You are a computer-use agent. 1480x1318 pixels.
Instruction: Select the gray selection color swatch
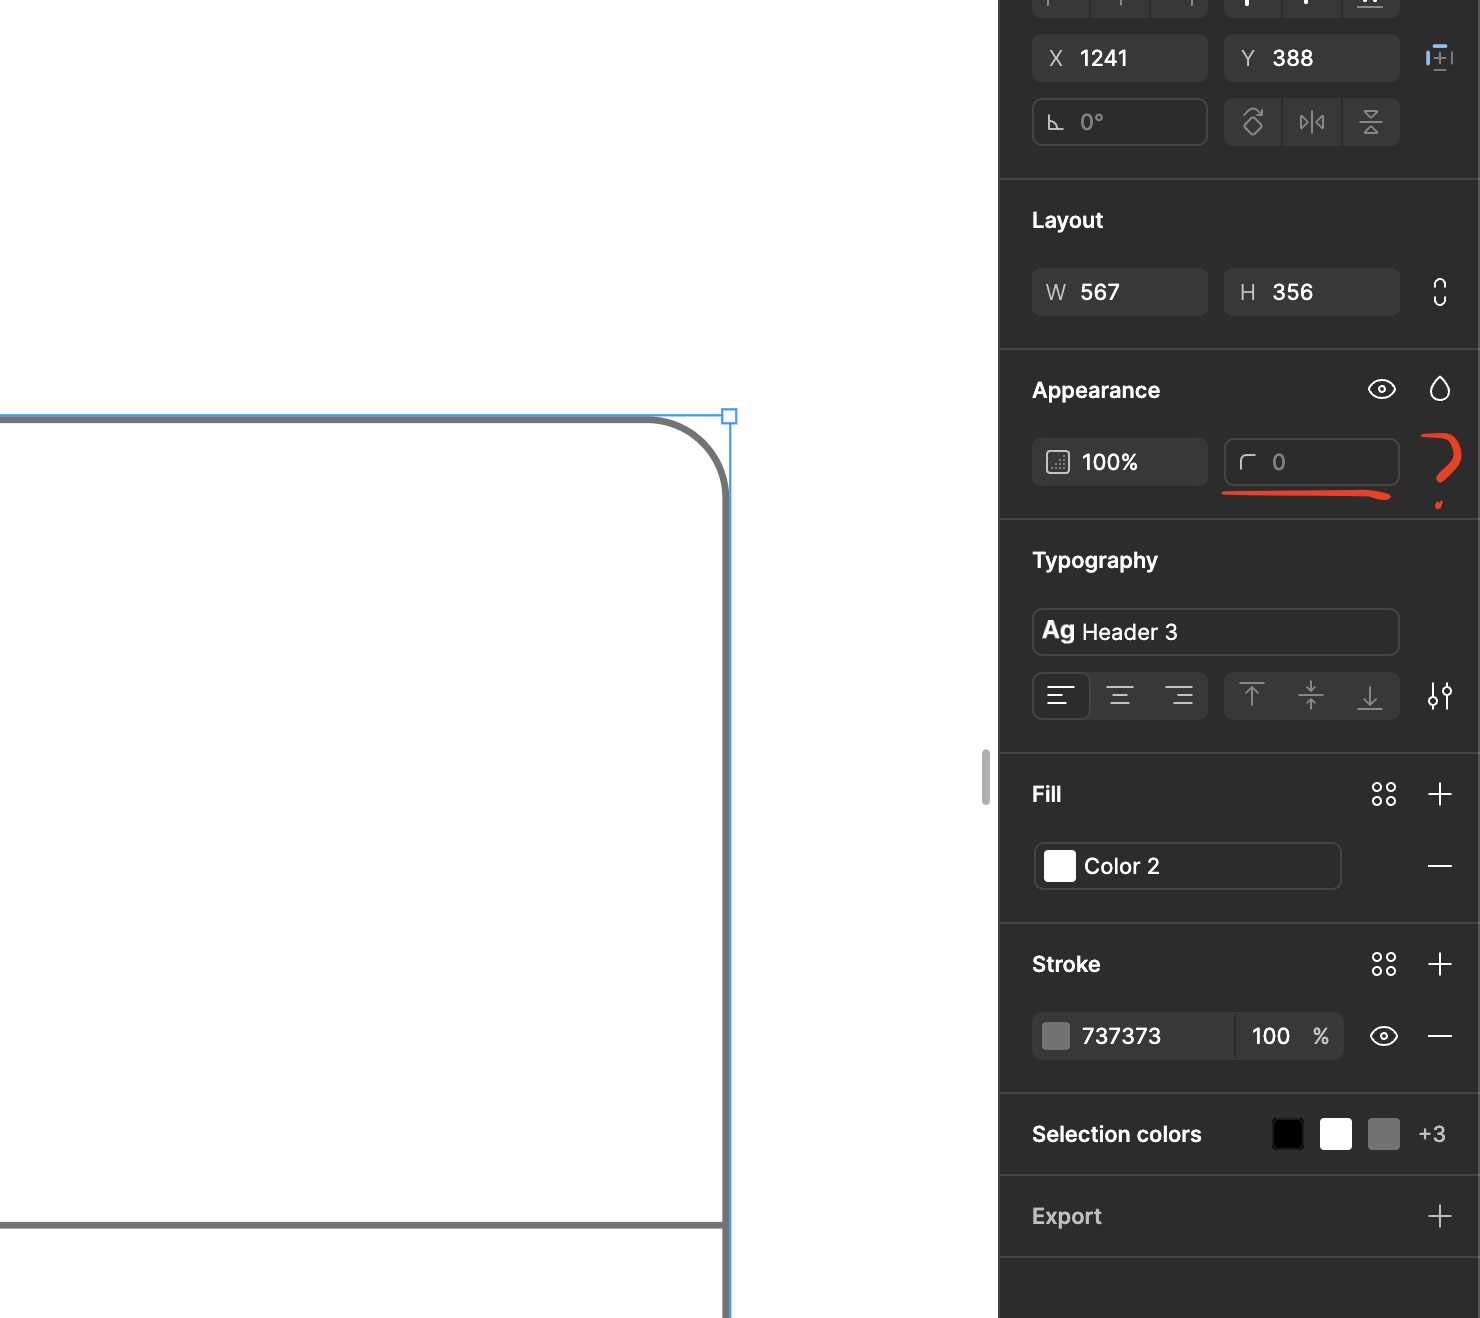pos(1384,1134)
